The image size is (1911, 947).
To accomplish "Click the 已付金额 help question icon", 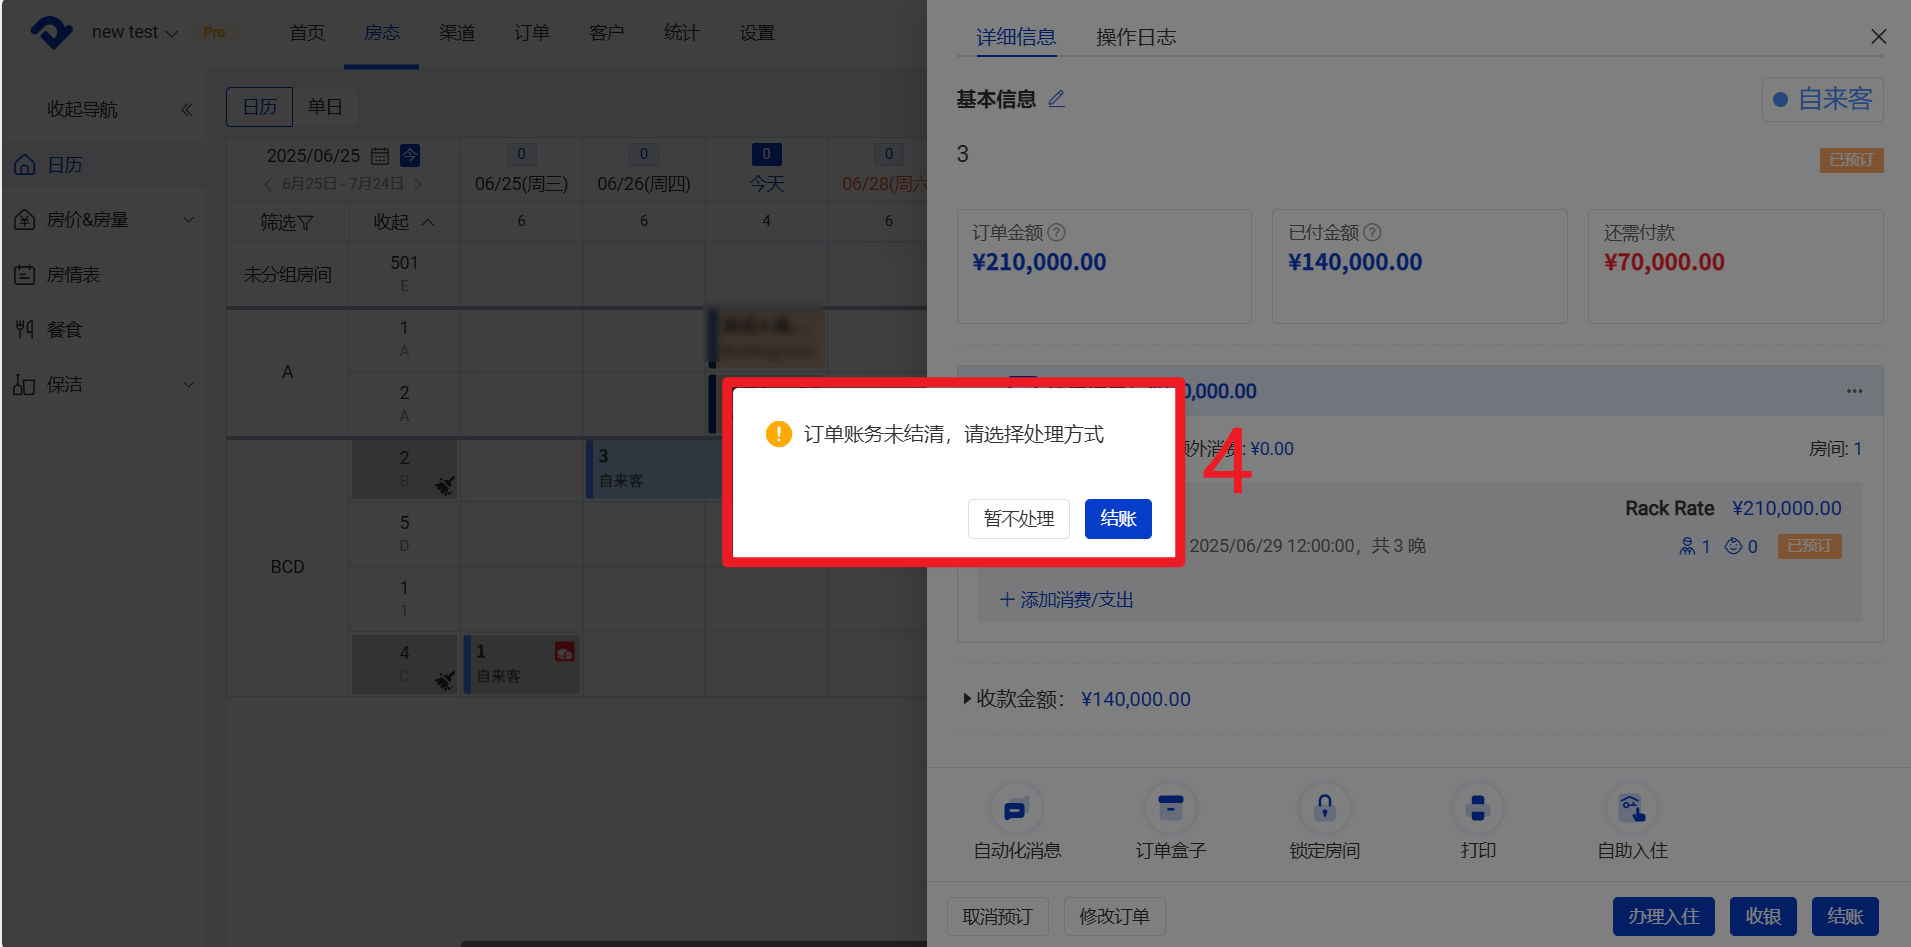I will (x=1373, y=233).
